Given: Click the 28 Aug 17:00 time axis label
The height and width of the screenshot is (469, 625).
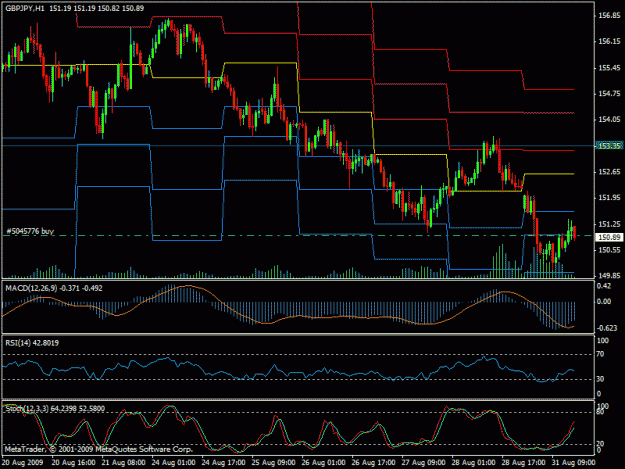Looking at the screenshot, I should [x=523, y=463].
